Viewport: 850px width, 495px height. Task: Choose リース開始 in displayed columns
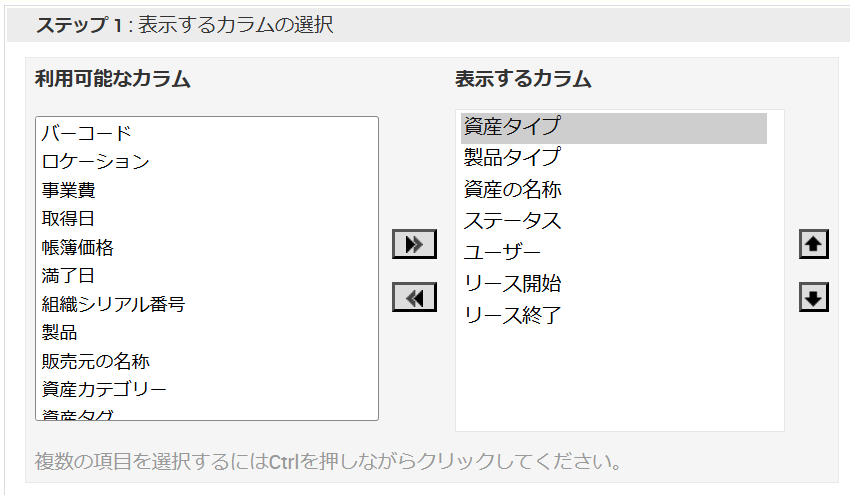pos(512,284)
